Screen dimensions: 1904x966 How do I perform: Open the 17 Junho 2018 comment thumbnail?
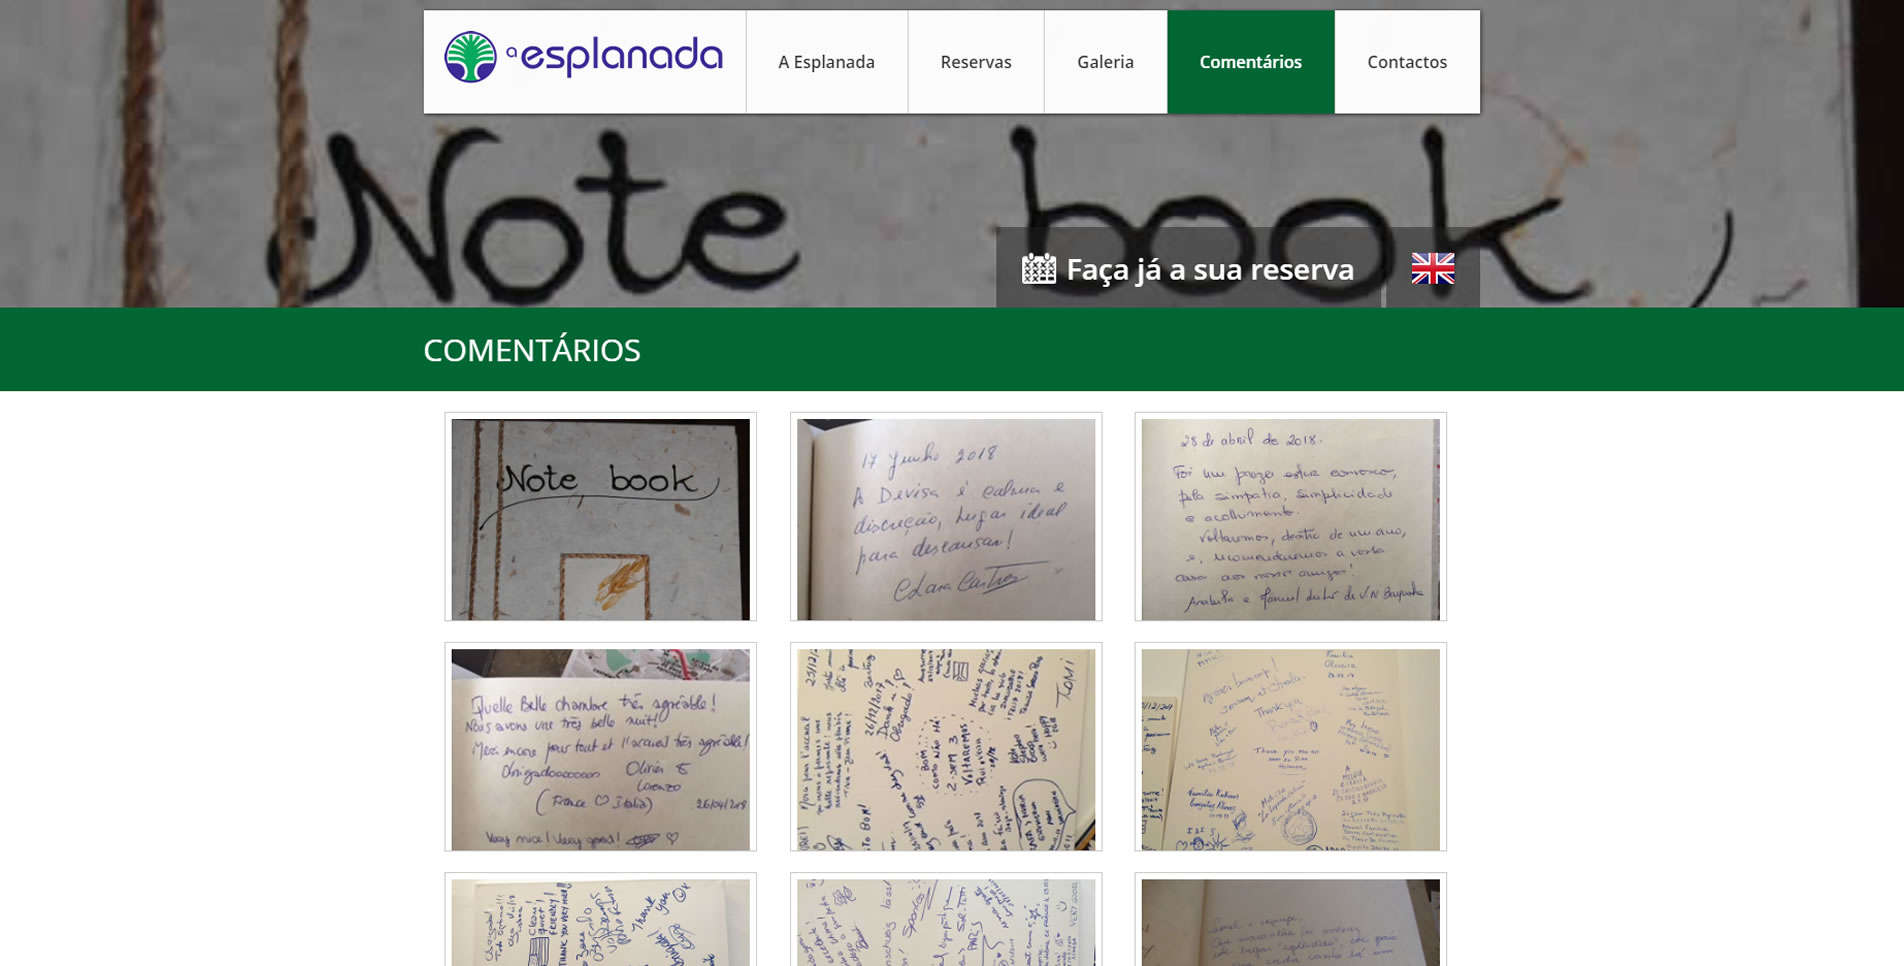coord(946,517)
